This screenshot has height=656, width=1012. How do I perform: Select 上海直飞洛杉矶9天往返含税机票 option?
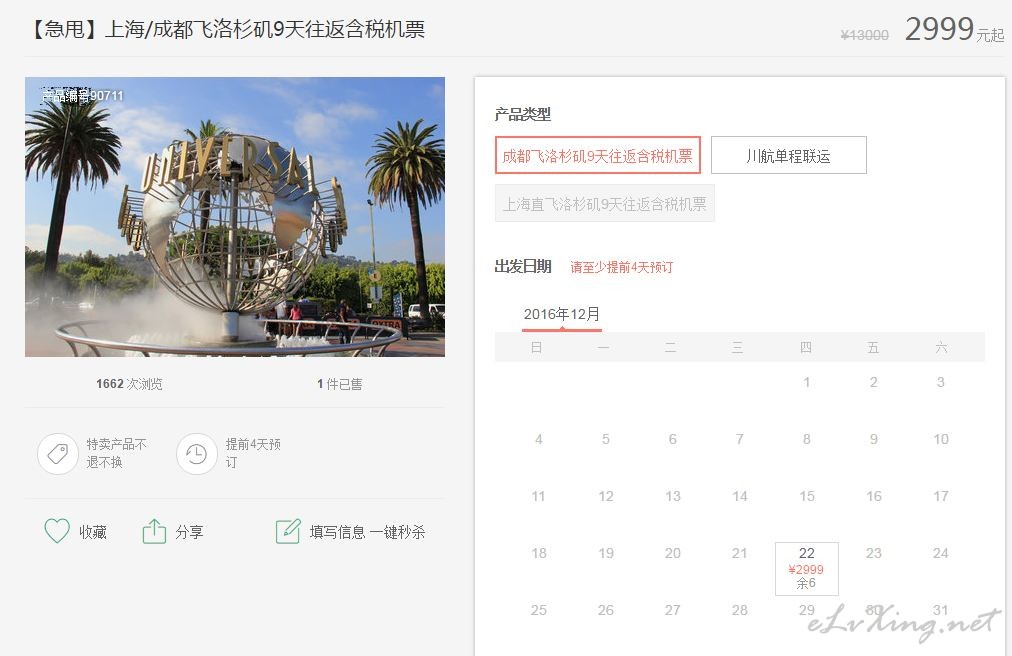tap(605, 203)
